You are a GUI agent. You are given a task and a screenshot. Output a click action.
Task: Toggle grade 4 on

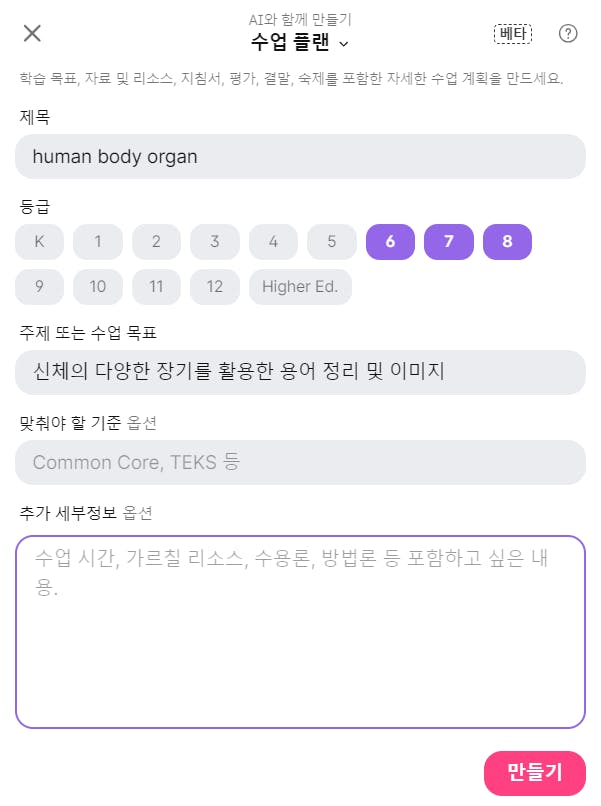[x=273, y=241]
